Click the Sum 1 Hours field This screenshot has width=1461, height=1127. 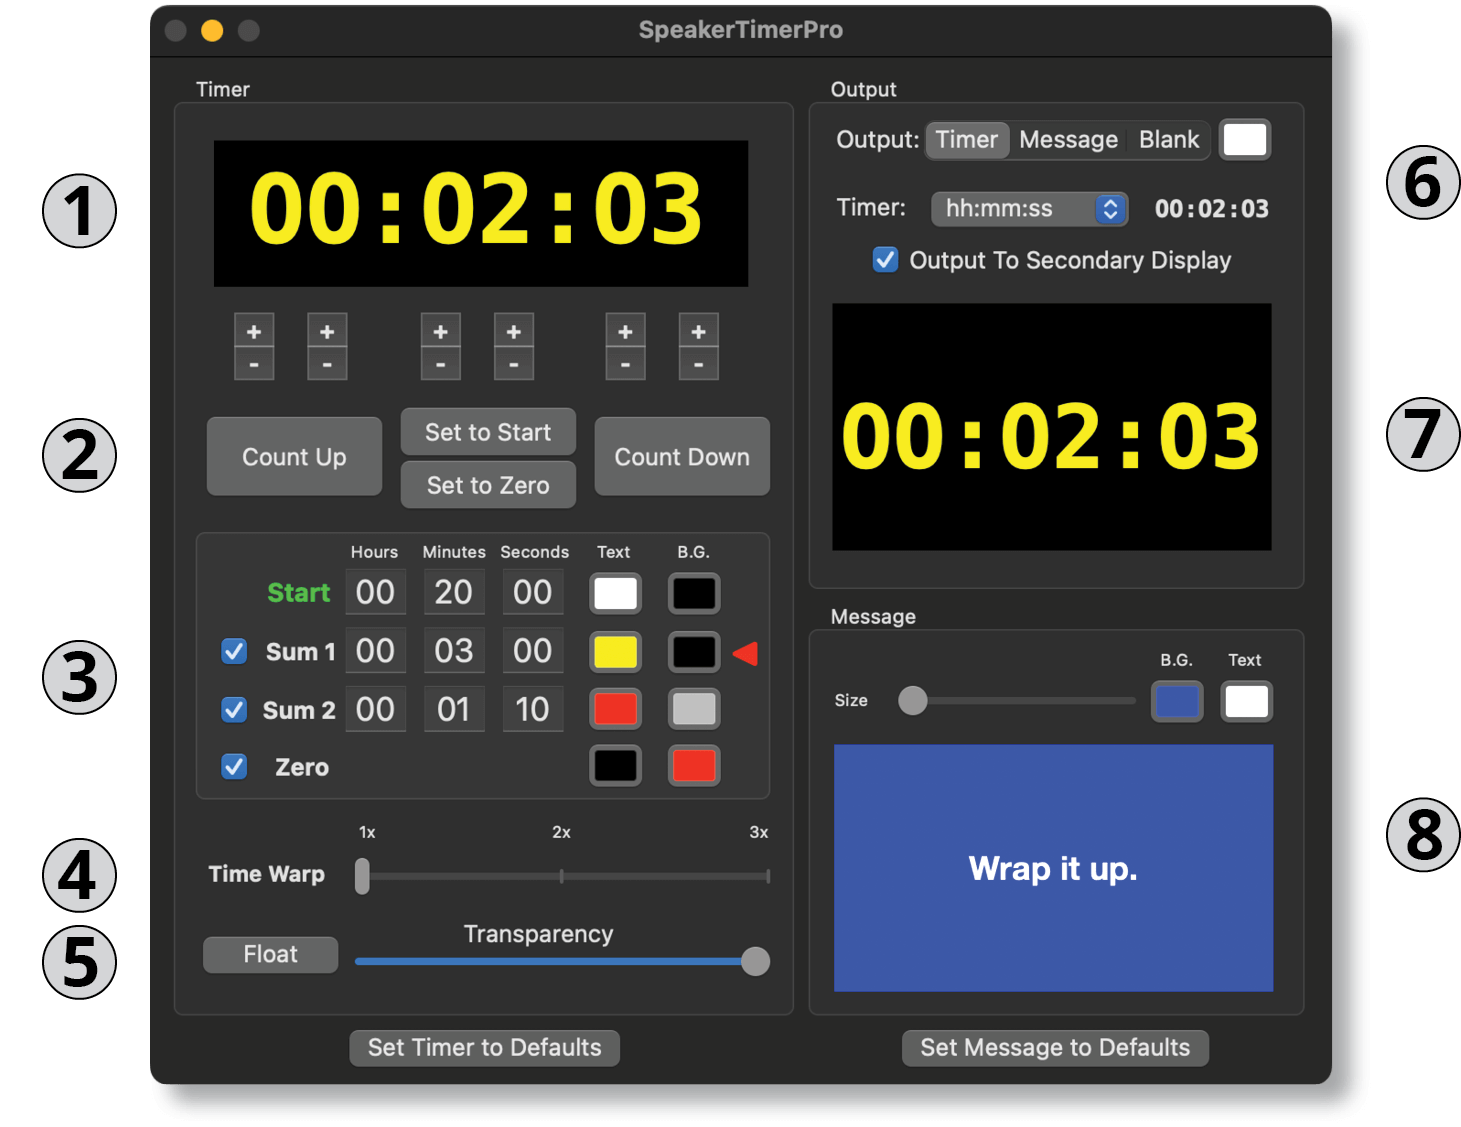[375, 651]
